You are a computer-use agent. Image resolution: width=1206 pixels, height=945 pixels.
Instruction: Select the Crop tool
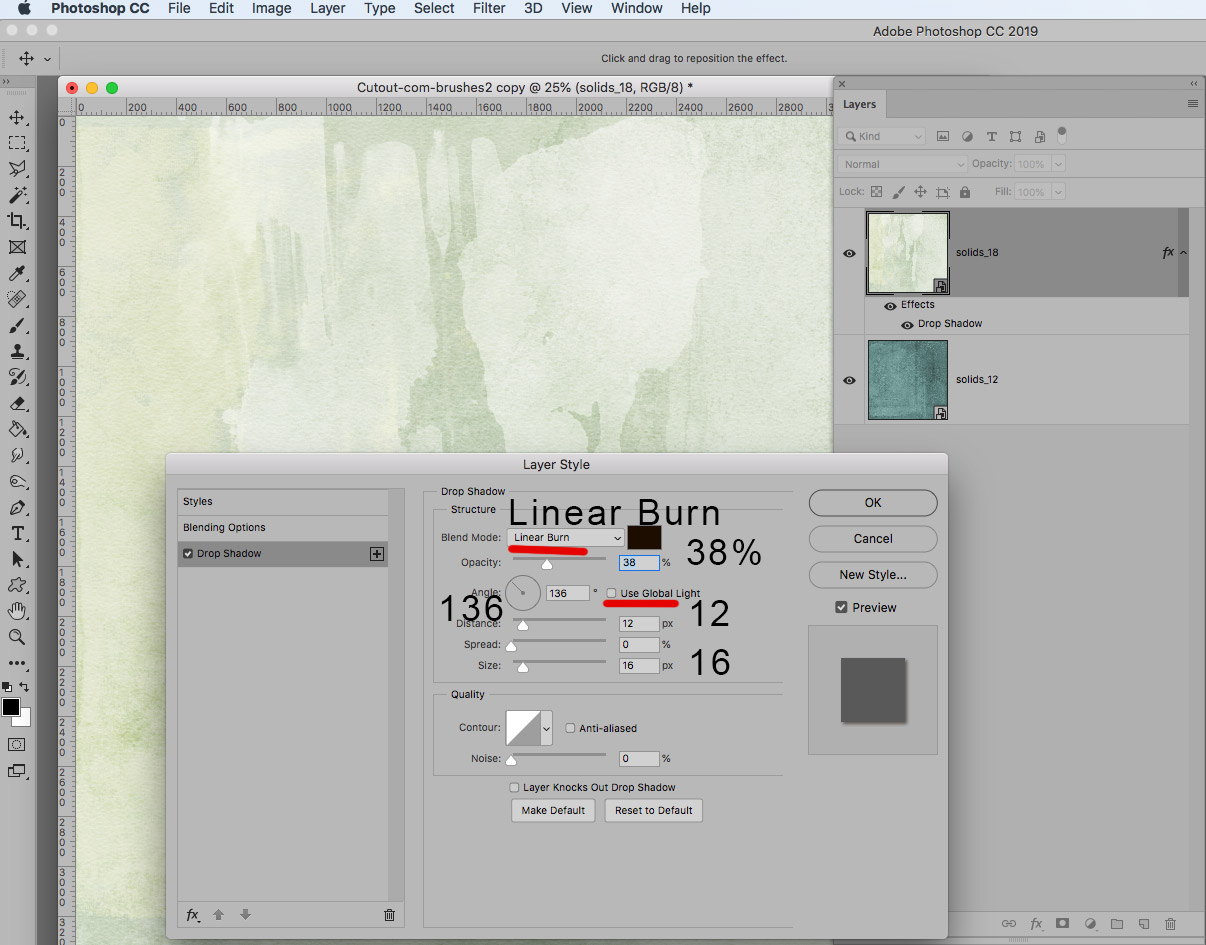17,221
